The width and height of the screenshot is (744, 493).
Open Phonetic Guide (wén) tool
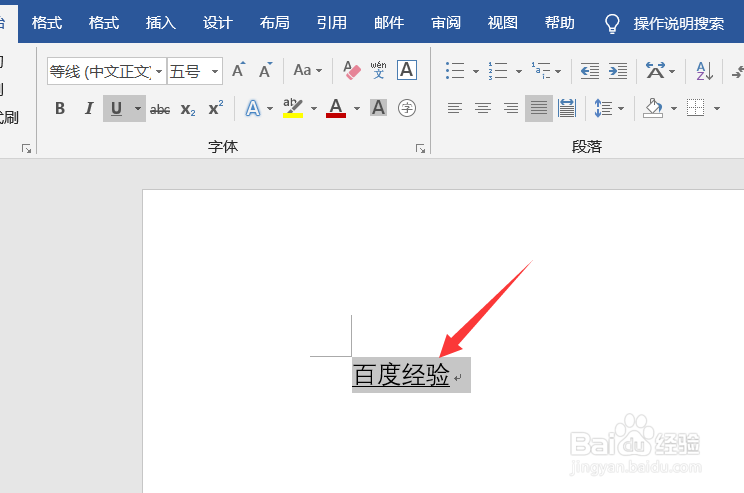378,70
